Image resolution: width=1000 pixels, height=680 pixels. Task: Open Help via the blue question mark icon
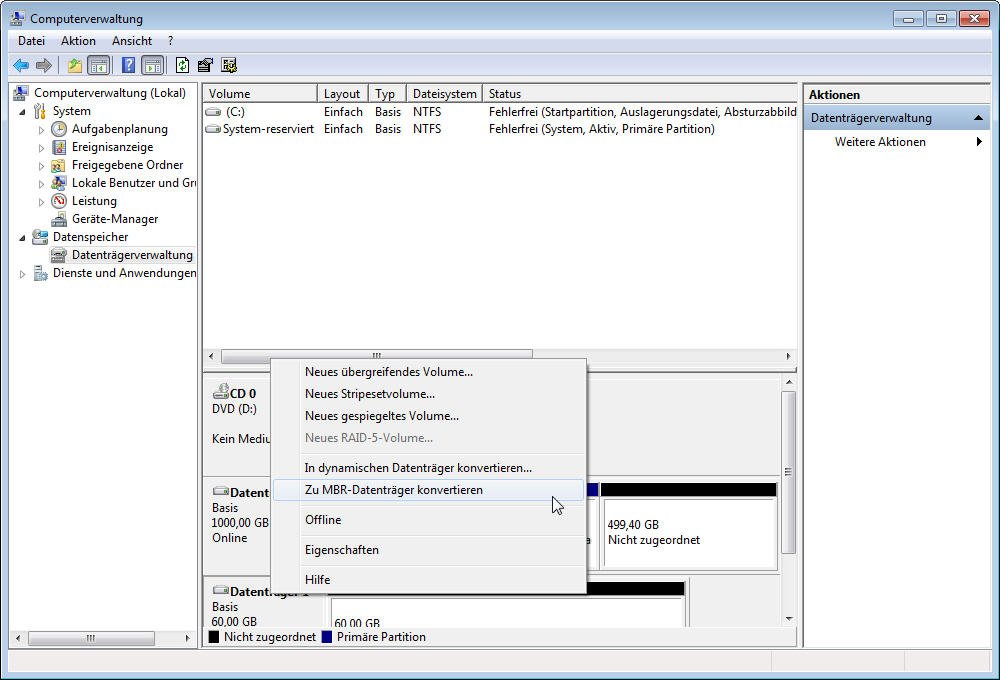(x=128, y=65)
